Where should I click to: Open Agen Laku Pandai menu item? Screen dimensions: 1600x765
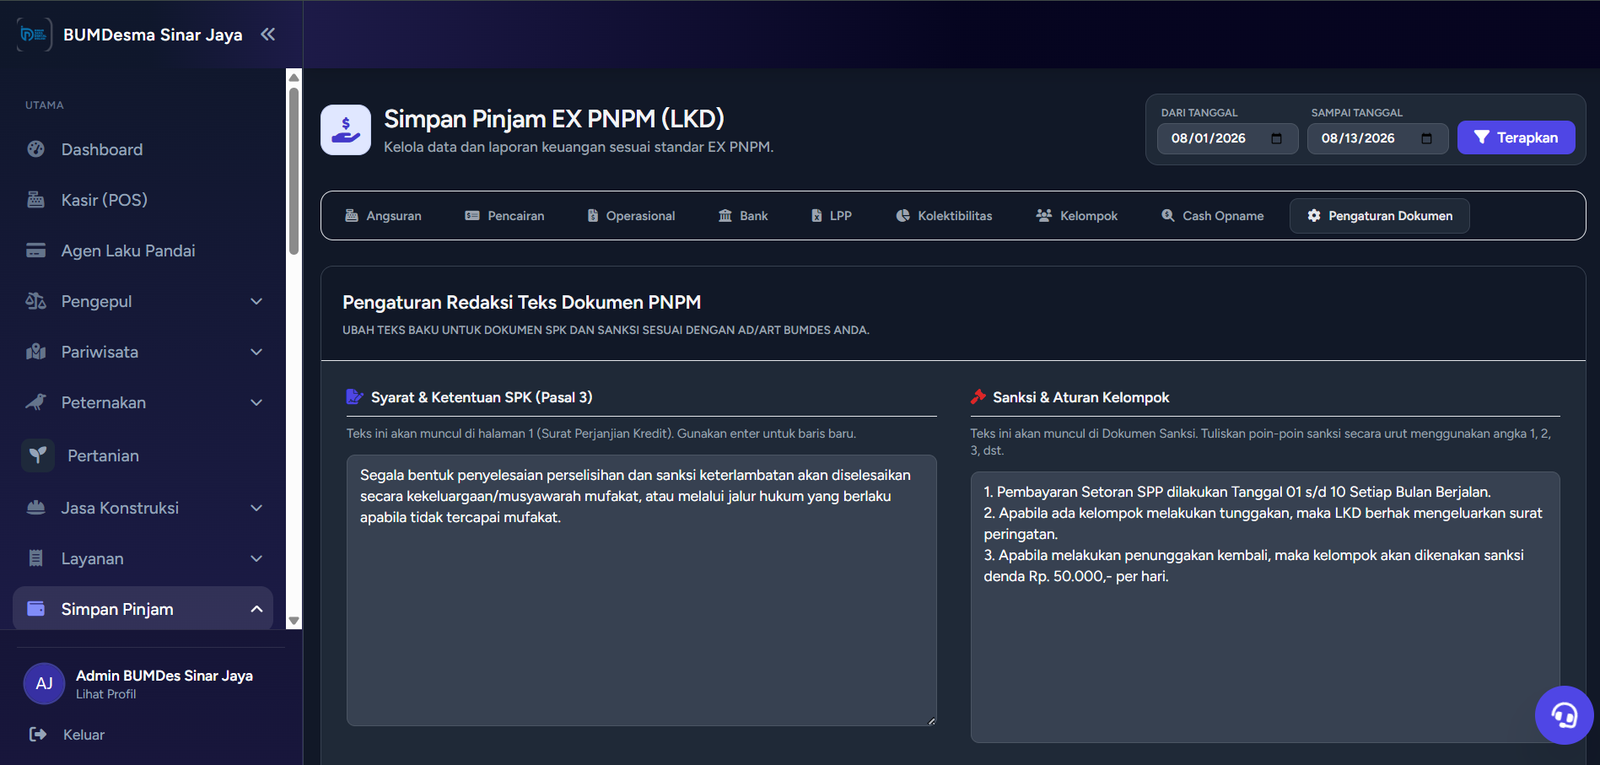click(143, 251)
